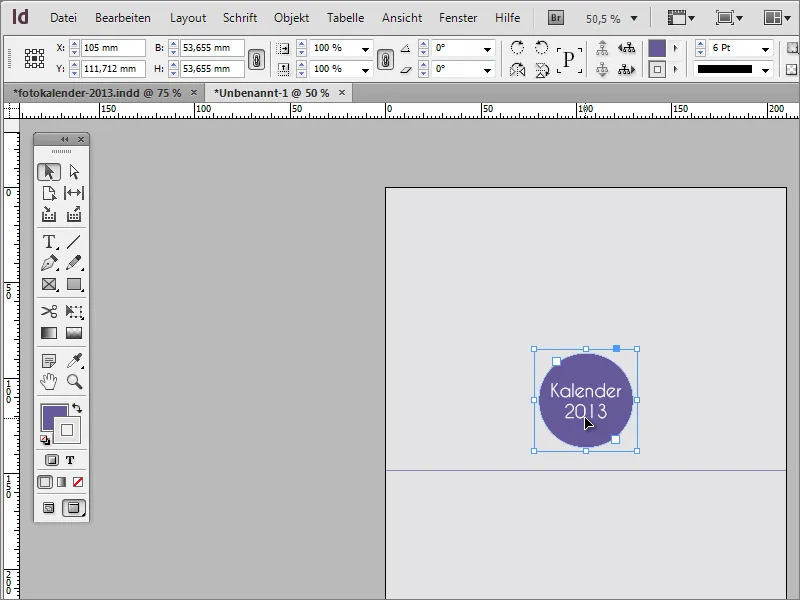This screenshot has height=600, width=800.
Task: Select the Eyedropper tool
Action: [75, 358]
